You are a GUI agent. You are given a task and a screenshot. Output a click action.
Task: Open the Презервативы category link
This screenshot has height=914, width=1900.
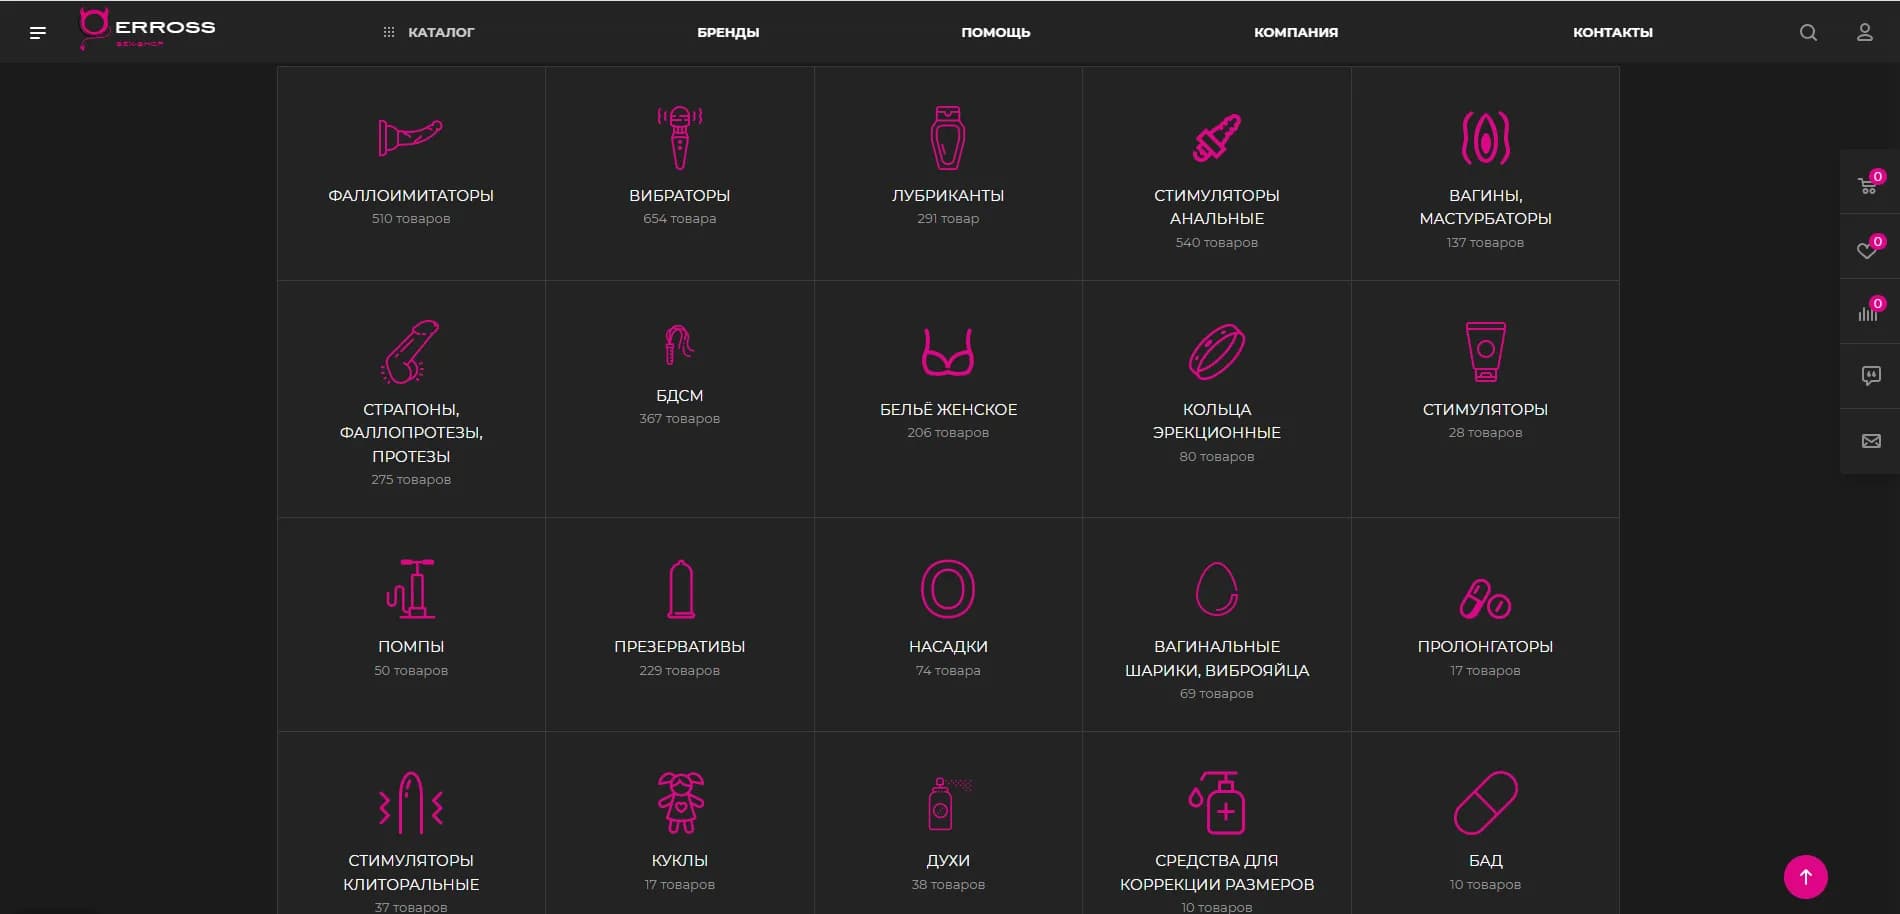(679, 647)
